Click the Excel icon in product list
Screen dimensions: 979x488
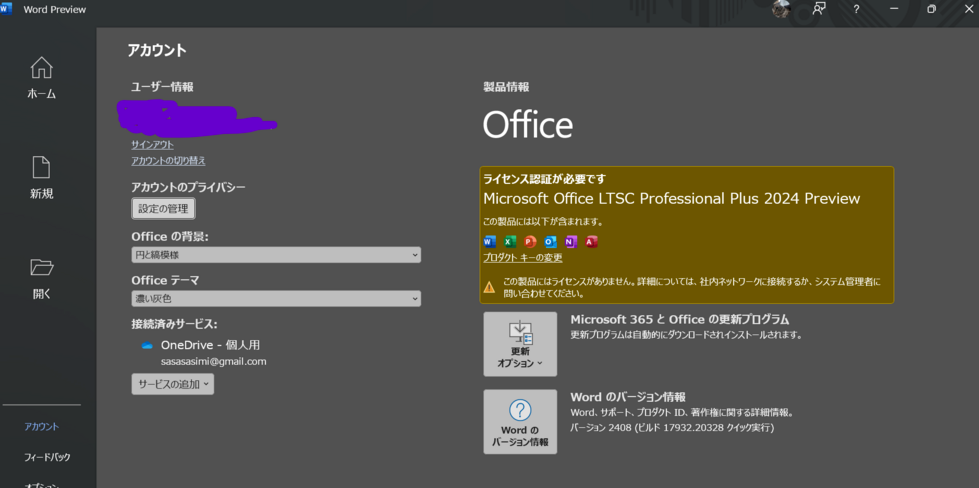click(x=509, y=242)
